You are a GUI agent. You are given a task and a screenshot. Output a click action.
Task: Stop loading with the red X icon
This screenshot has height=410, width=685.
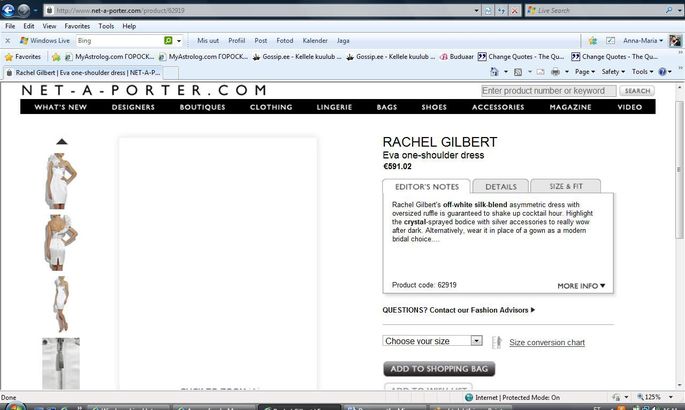point(515,10)
